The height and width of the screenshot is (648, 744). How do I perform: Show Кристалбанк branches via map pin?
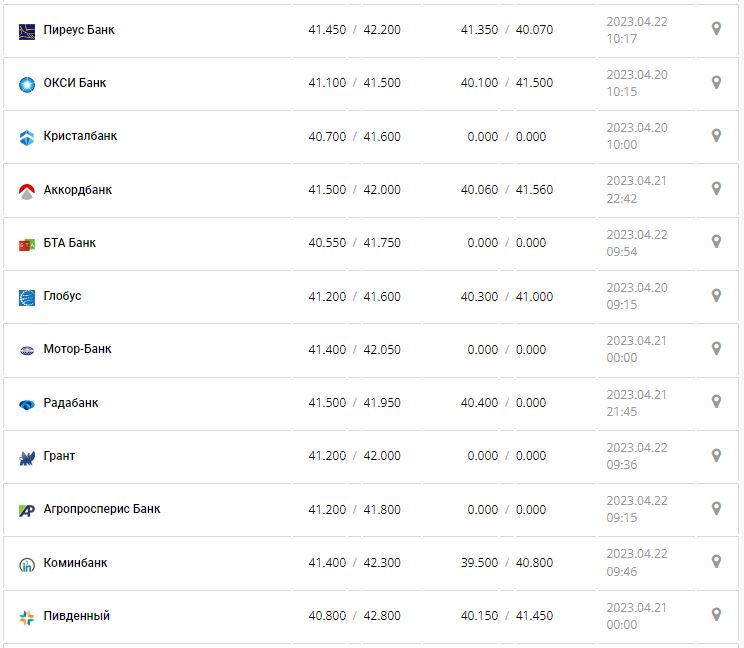click(716, 135)
